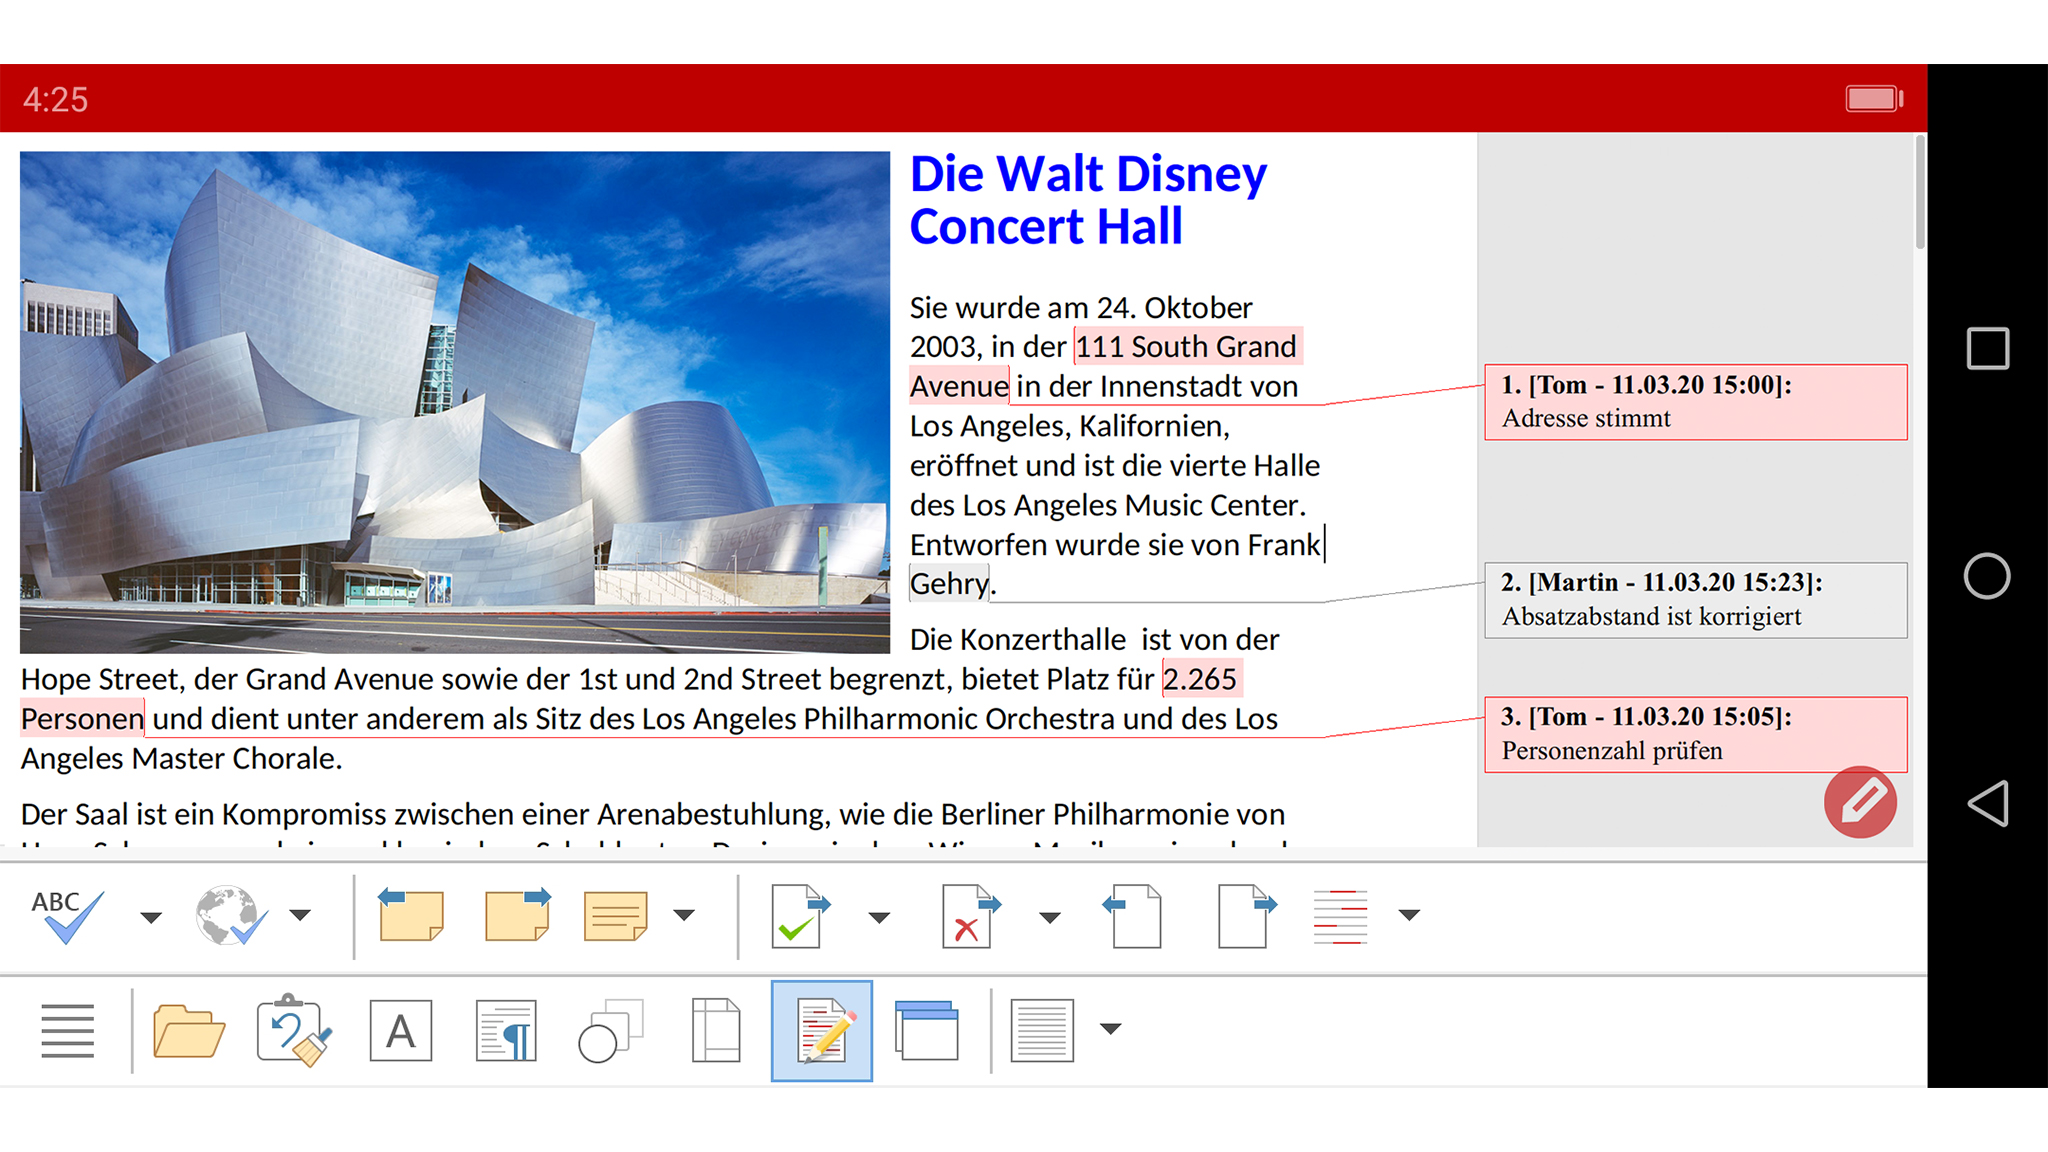This screenshot has height=1152, width=2048.
Task: Open the reject change dropdown arrow
Action: click(x=1049, y=917)
